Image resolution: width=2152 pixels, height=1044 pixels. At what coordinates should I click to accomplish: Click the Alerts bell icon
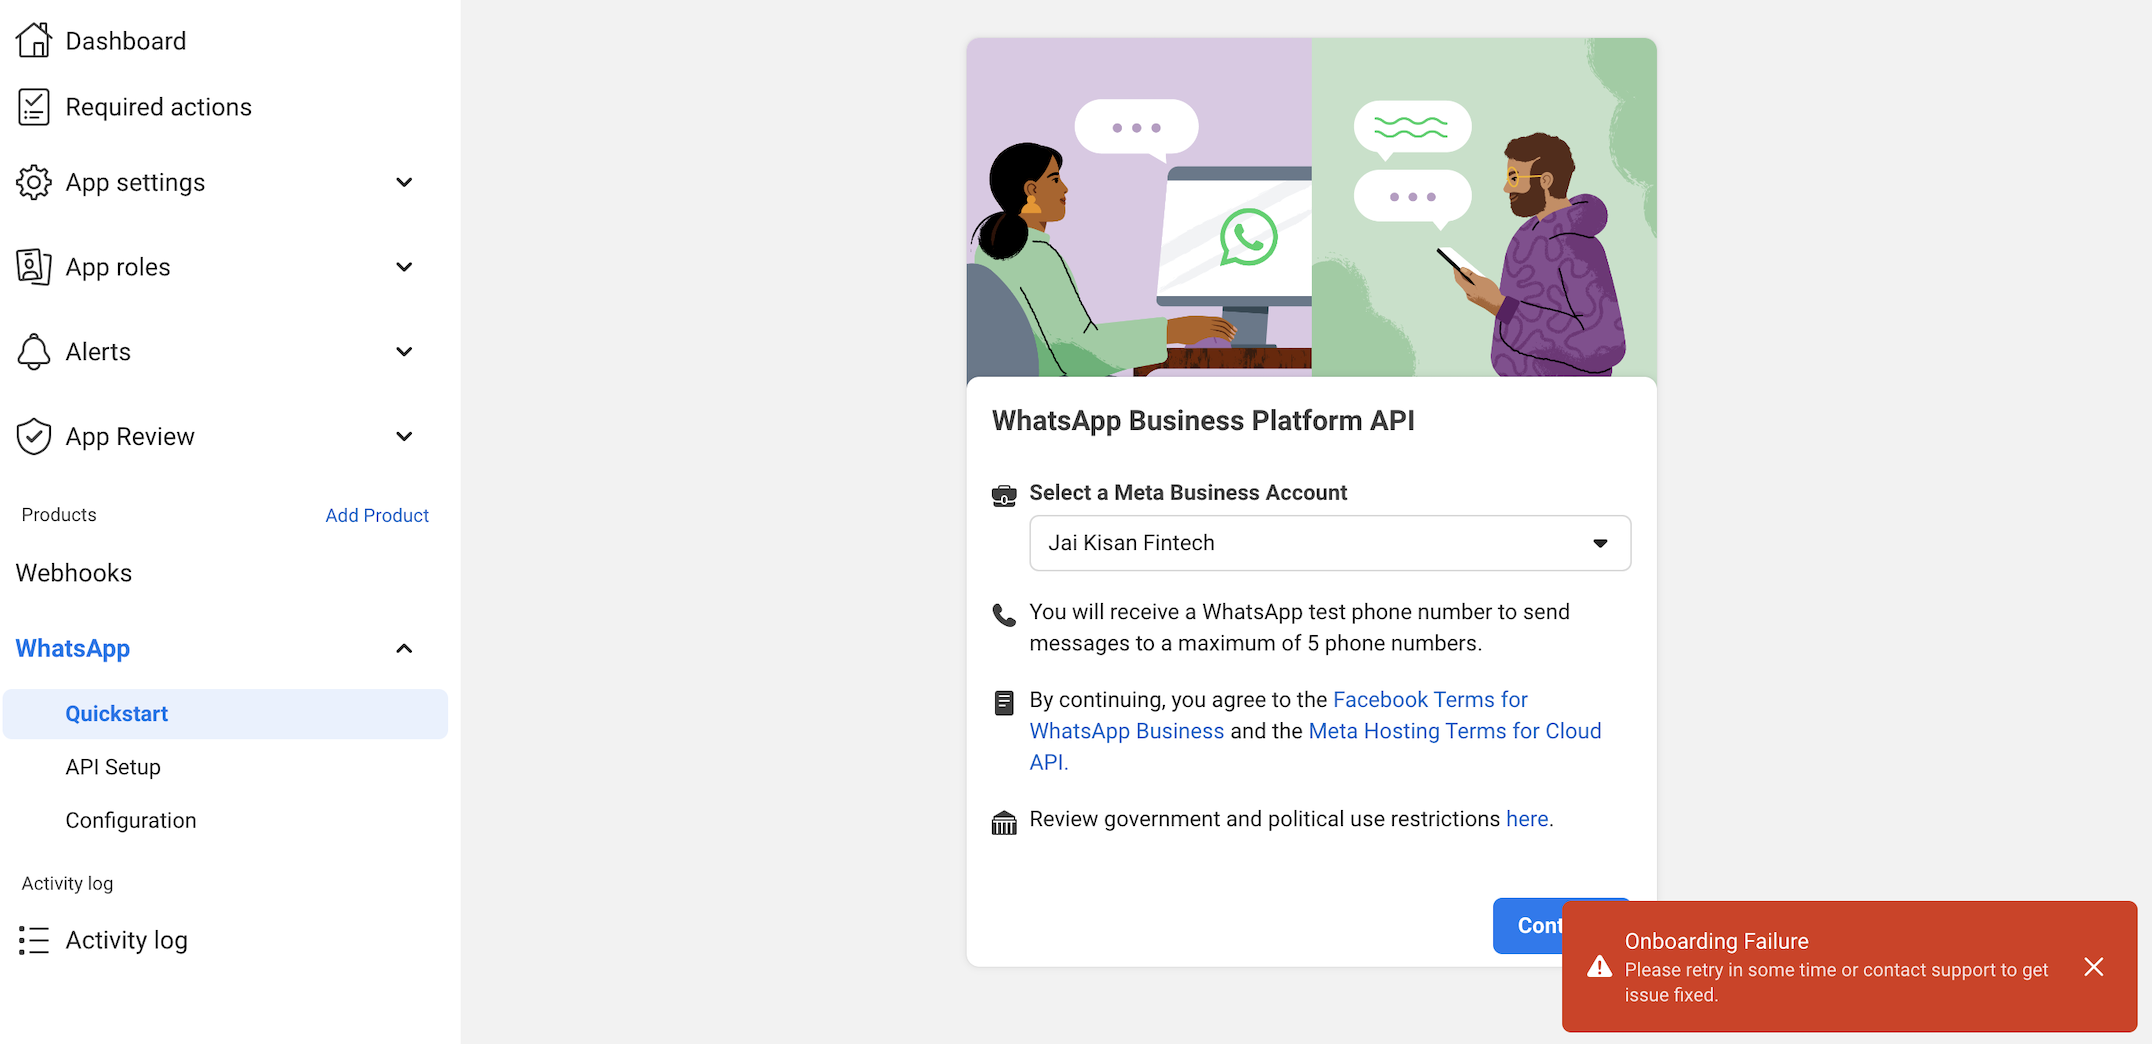pyautogui.click(x=34, y=352)
